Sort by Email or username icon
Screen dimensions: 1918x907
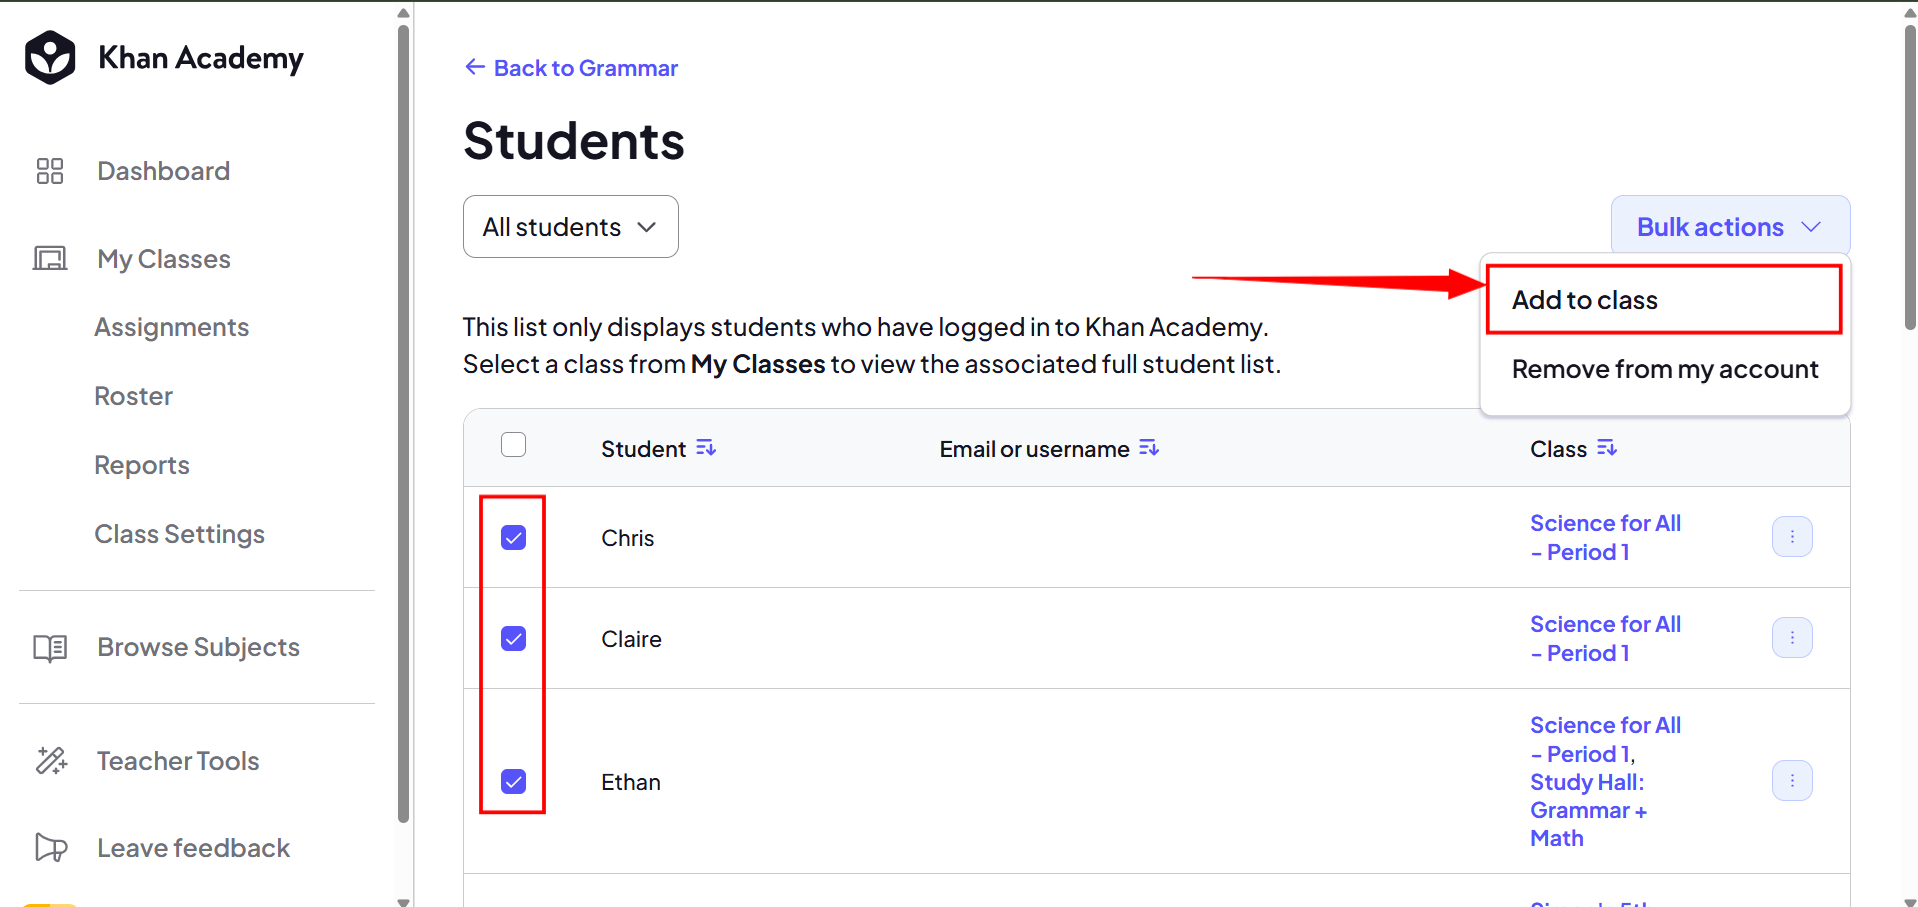pos(1149,448)
